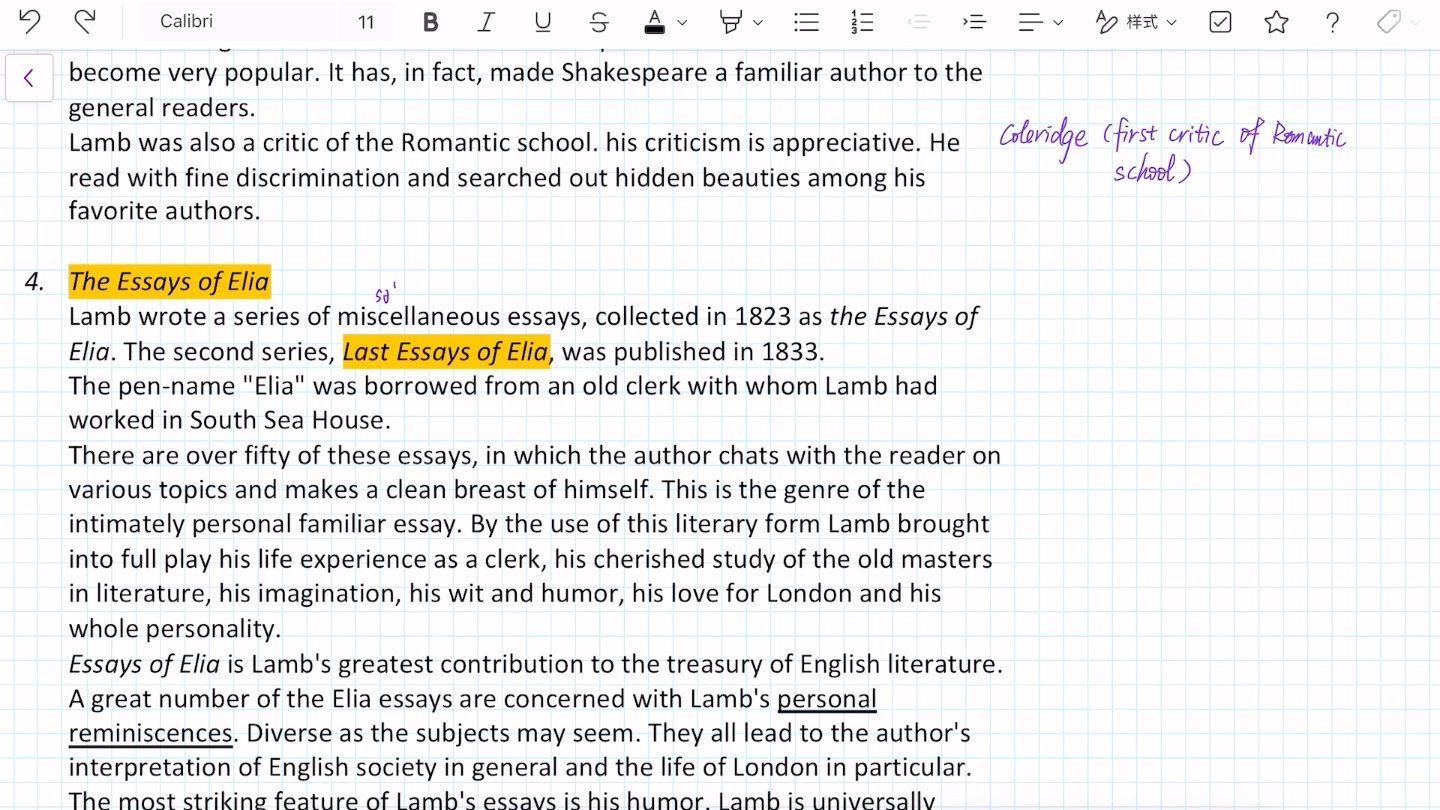
Task: Open the tags icon
Action: pyautogui.click(x=1388, y=22)
